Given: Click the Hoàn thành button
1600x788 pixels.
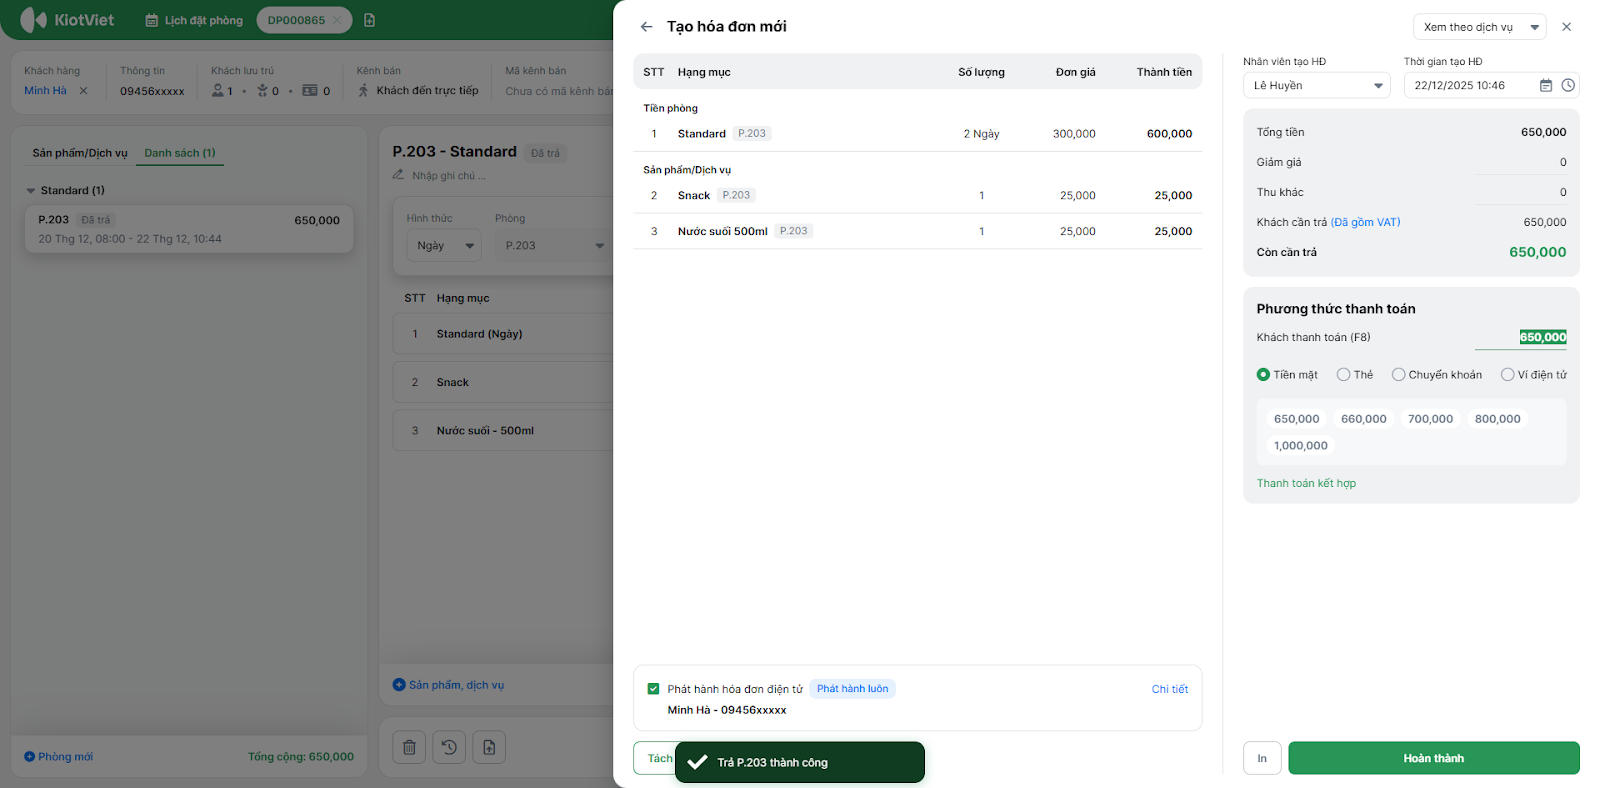Looking at the screenshot, I should (1433, 758).
